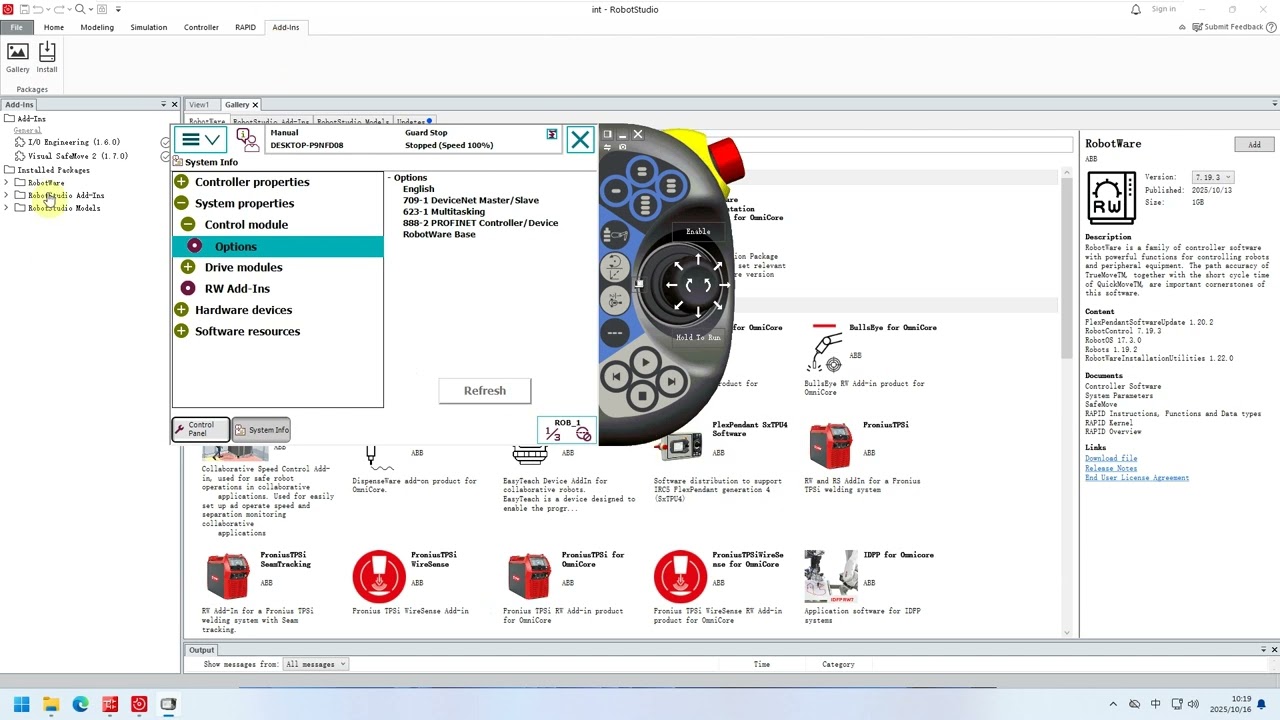Click the step backward hardware button
Image resolution: width=1280 pixels, height=720 pixels.
616,377
